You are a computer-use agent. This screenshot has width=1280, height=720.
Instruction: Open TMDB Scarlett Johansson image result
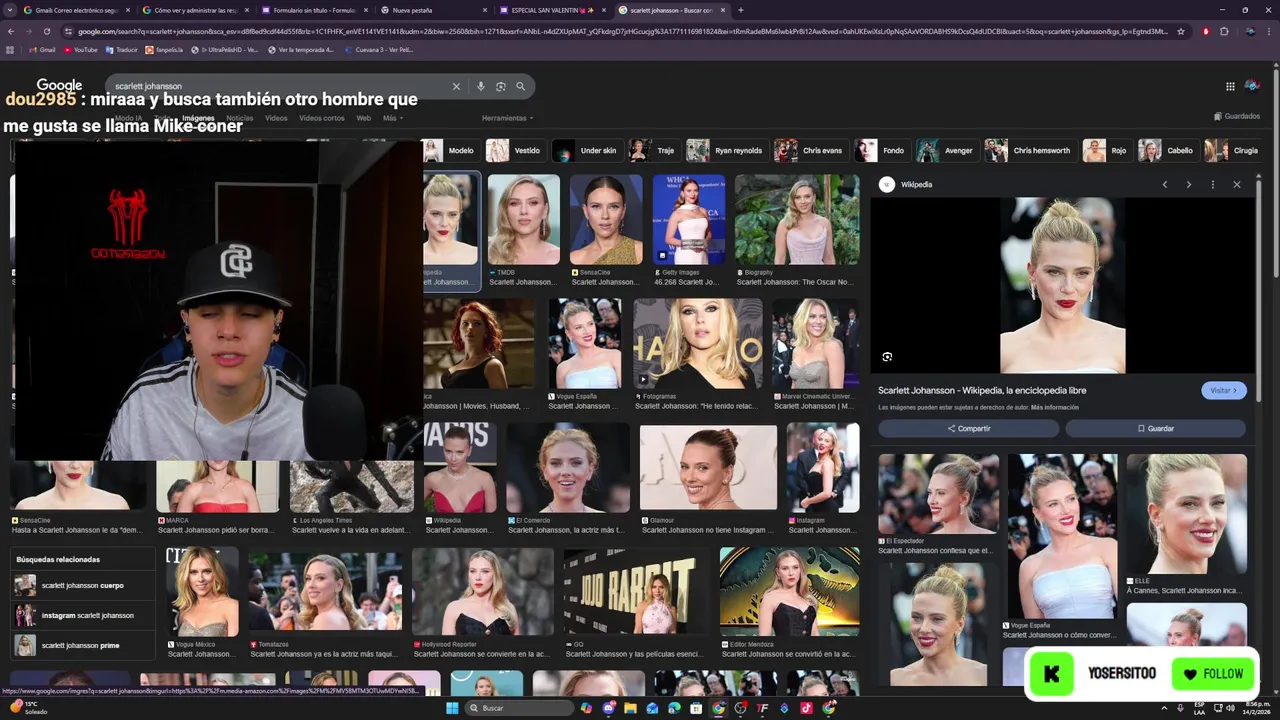(x=524, y=219)
